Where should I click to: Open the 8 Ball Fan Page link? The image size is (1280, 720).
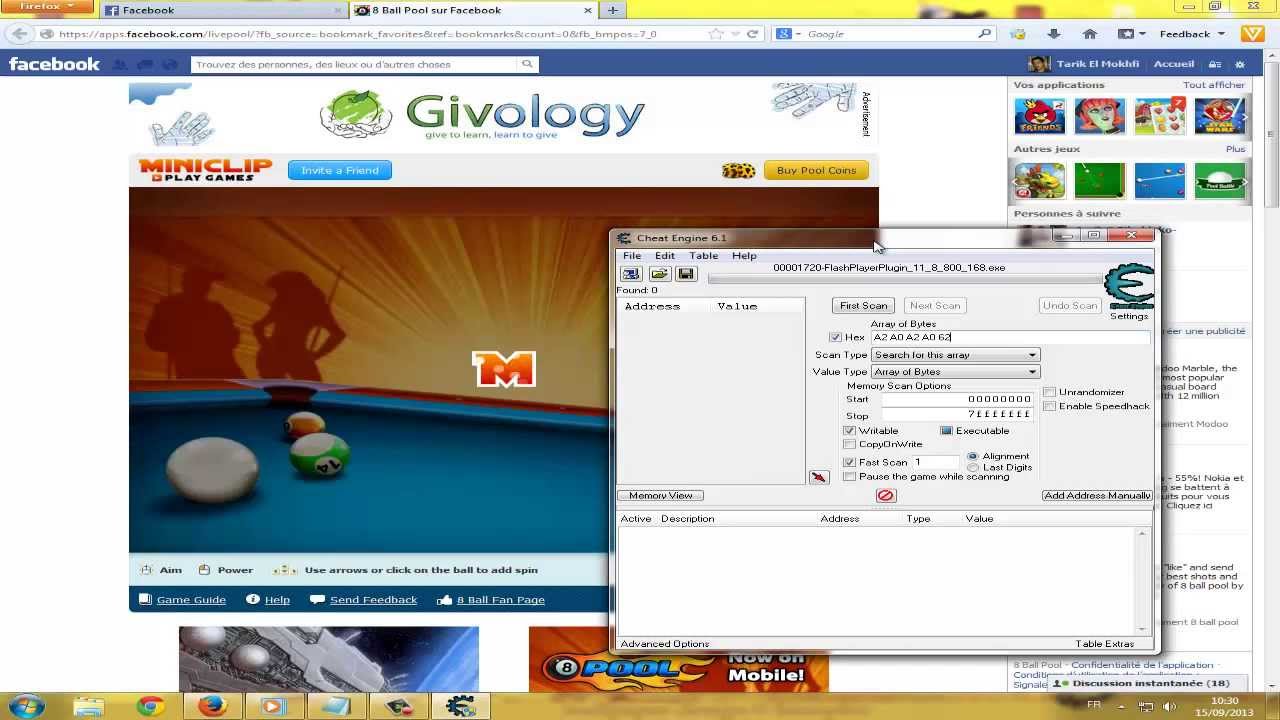[501, 600]
